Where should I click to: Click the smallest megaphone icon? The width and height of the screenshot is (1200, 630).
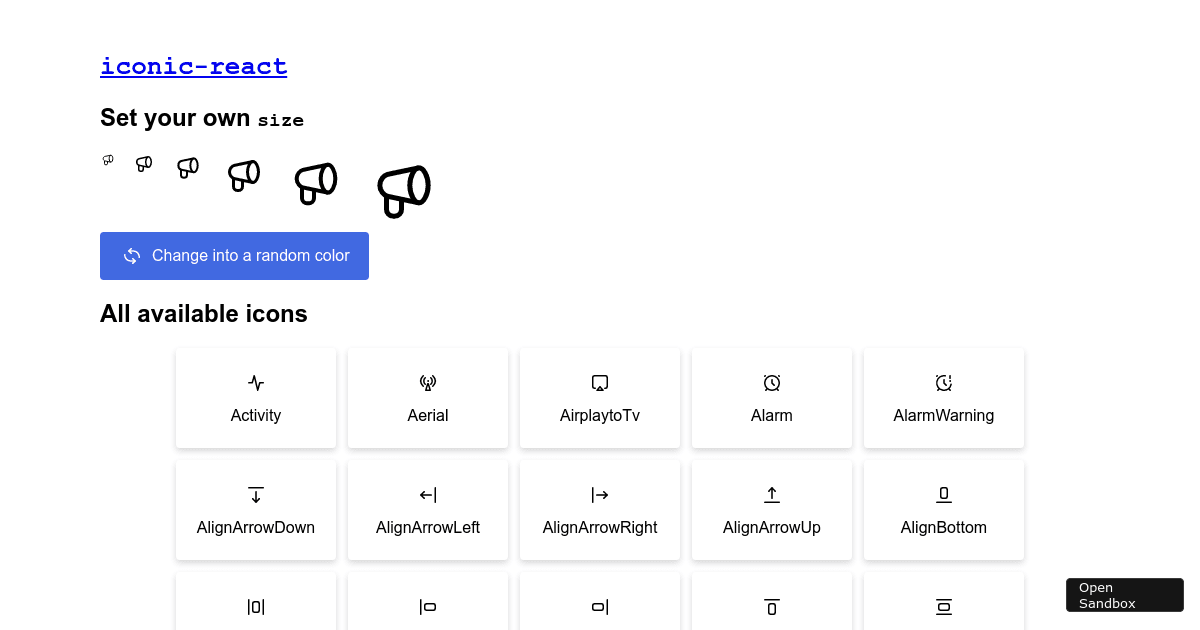pos(108,160)
